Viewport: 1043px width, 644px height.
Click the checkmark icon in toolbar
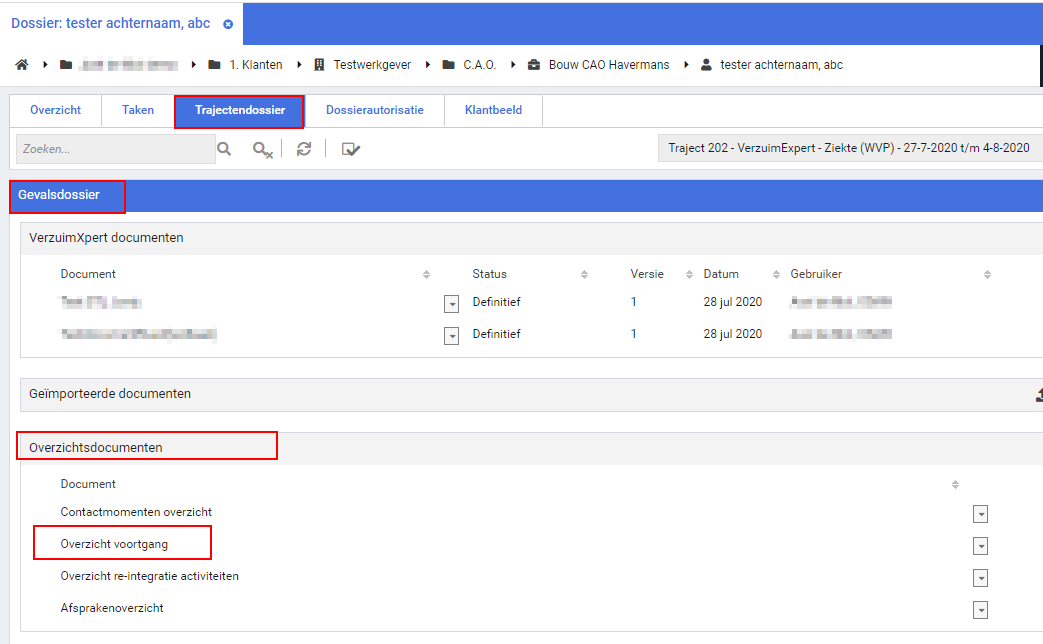coord(350,149)
